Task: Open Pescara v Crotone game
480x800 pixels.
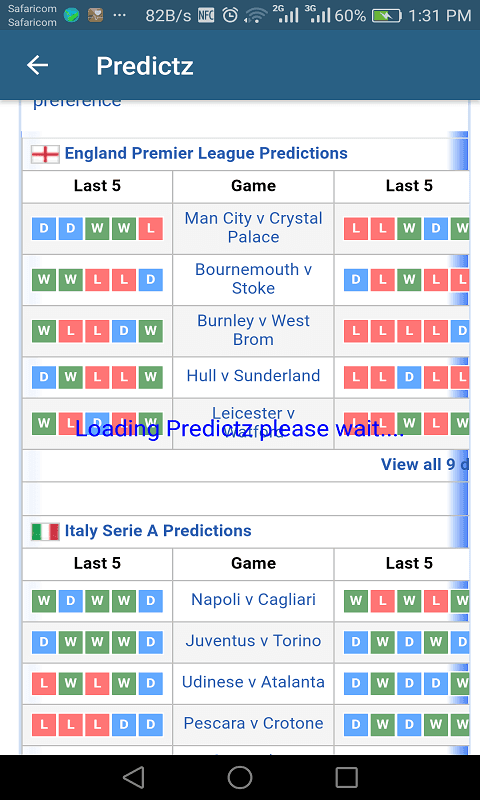Action: tap(254, 723)
